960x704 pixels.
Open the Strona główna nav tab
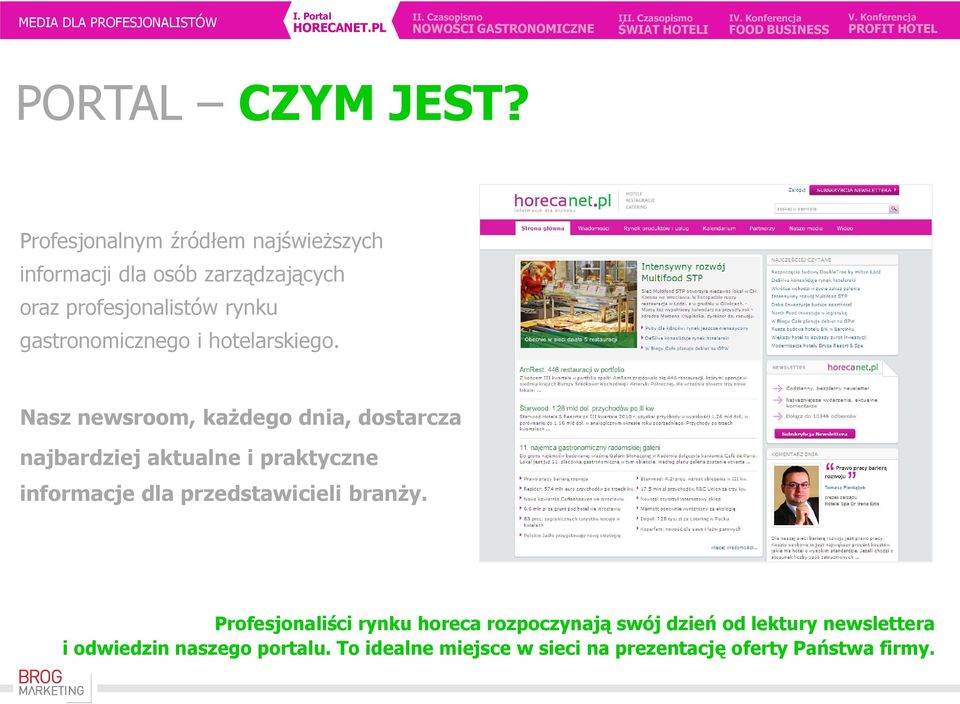[x=542, y=228]
